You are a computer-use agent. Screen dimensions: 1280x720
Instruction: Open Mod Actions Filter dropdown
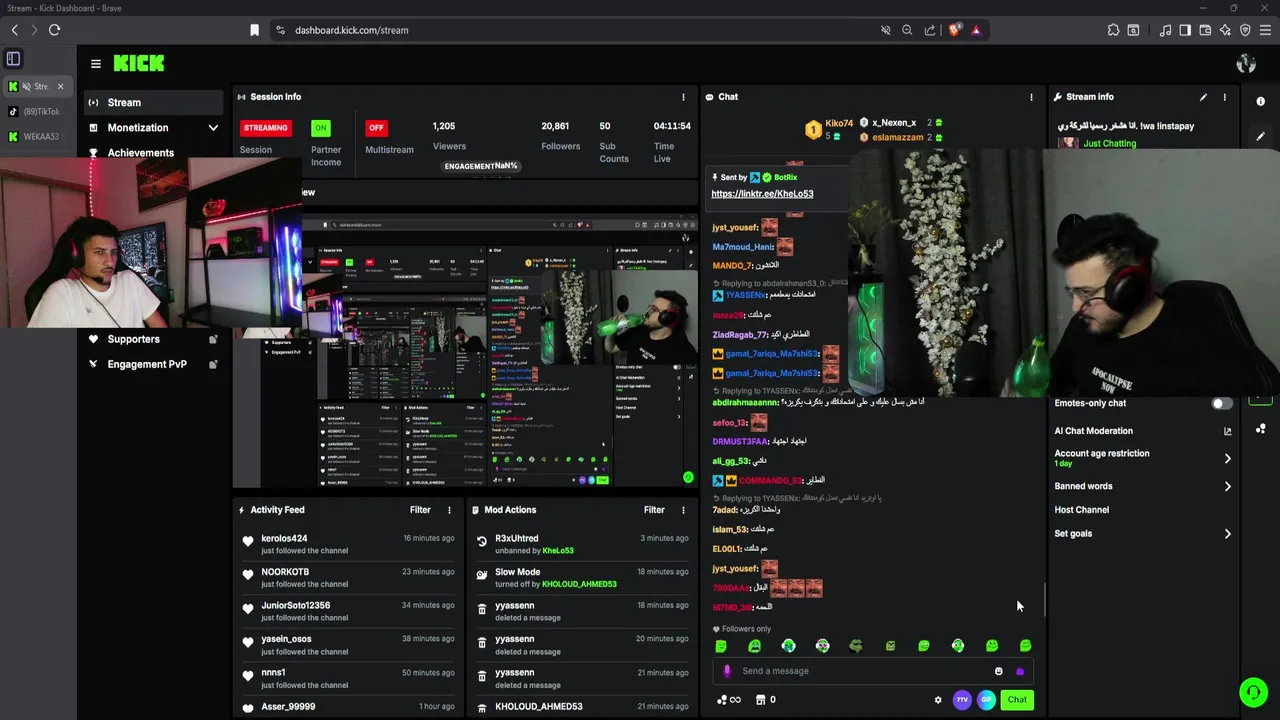coord(654,510)
